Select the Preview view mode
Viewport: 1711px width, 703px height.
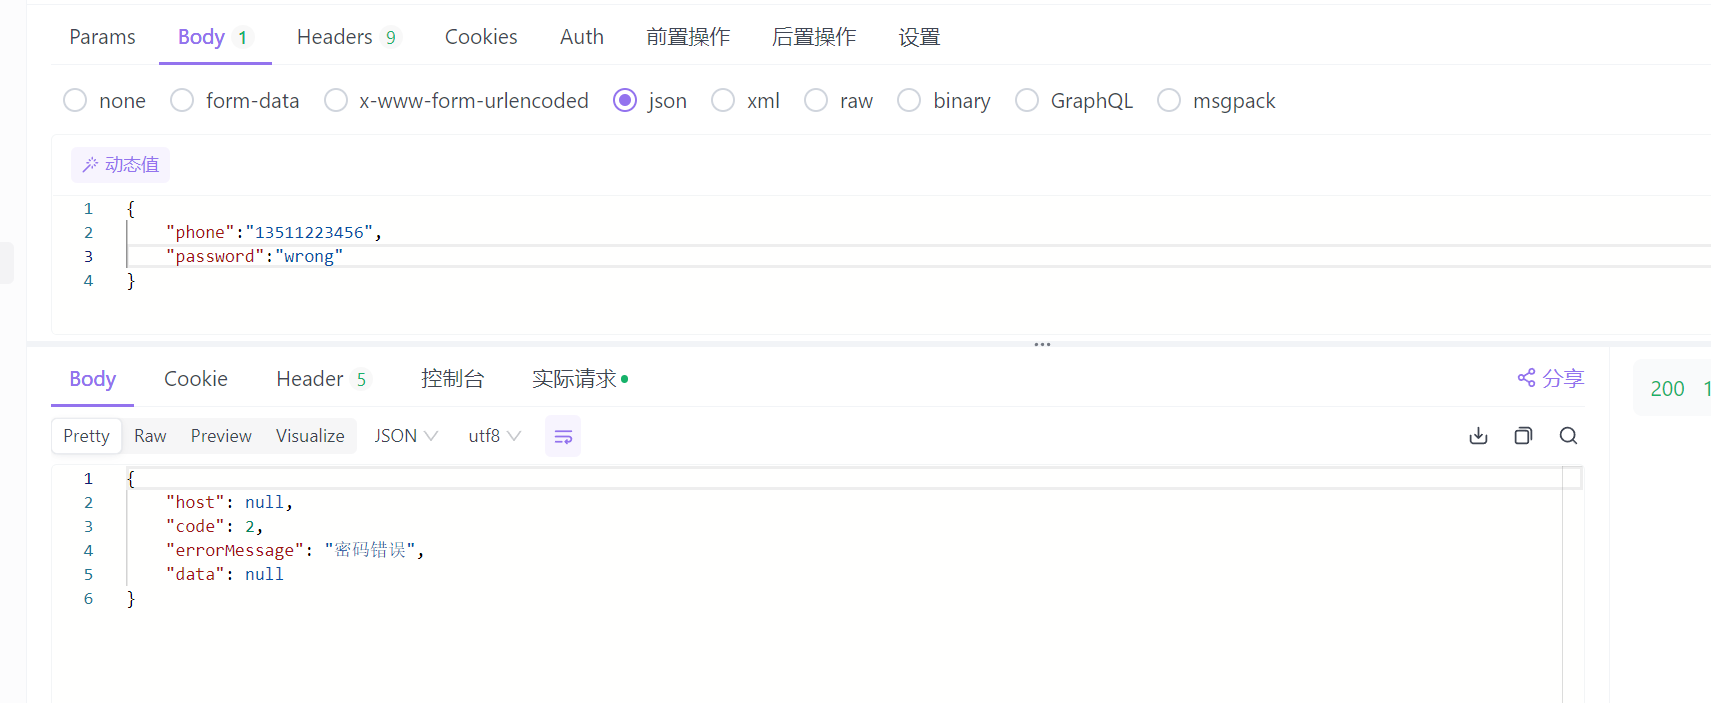(x=221, y=436)
